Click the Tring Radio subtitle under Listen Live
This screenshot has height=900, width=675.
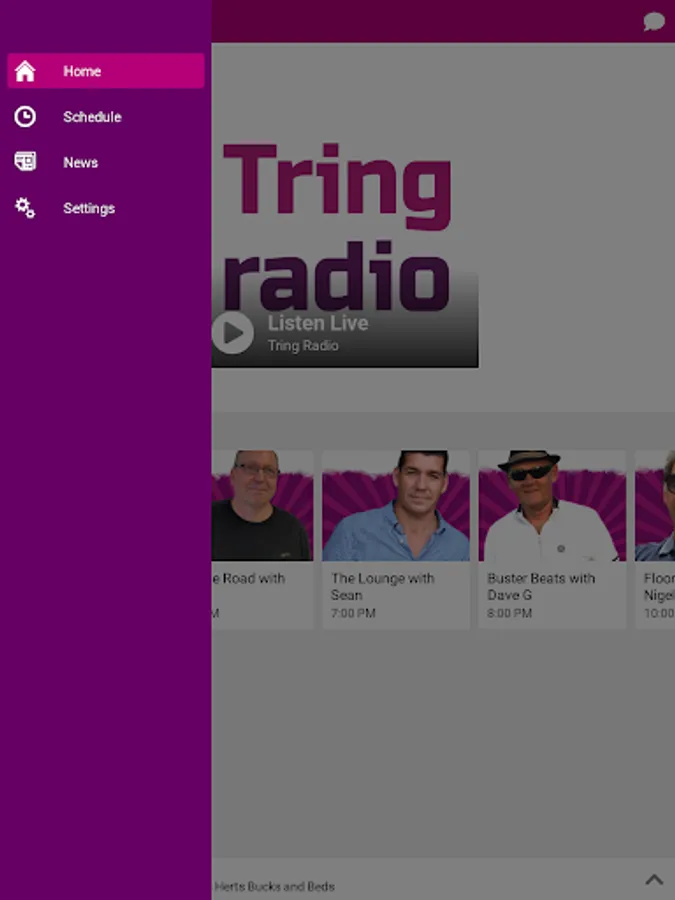coord(303,346)
